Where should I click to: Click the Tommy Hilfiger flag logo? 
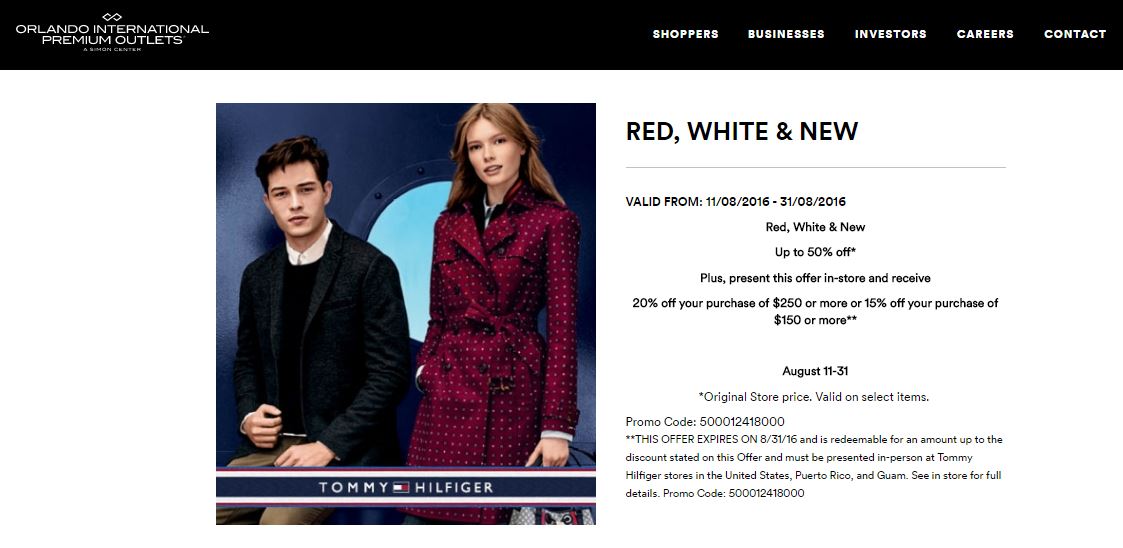401,488
